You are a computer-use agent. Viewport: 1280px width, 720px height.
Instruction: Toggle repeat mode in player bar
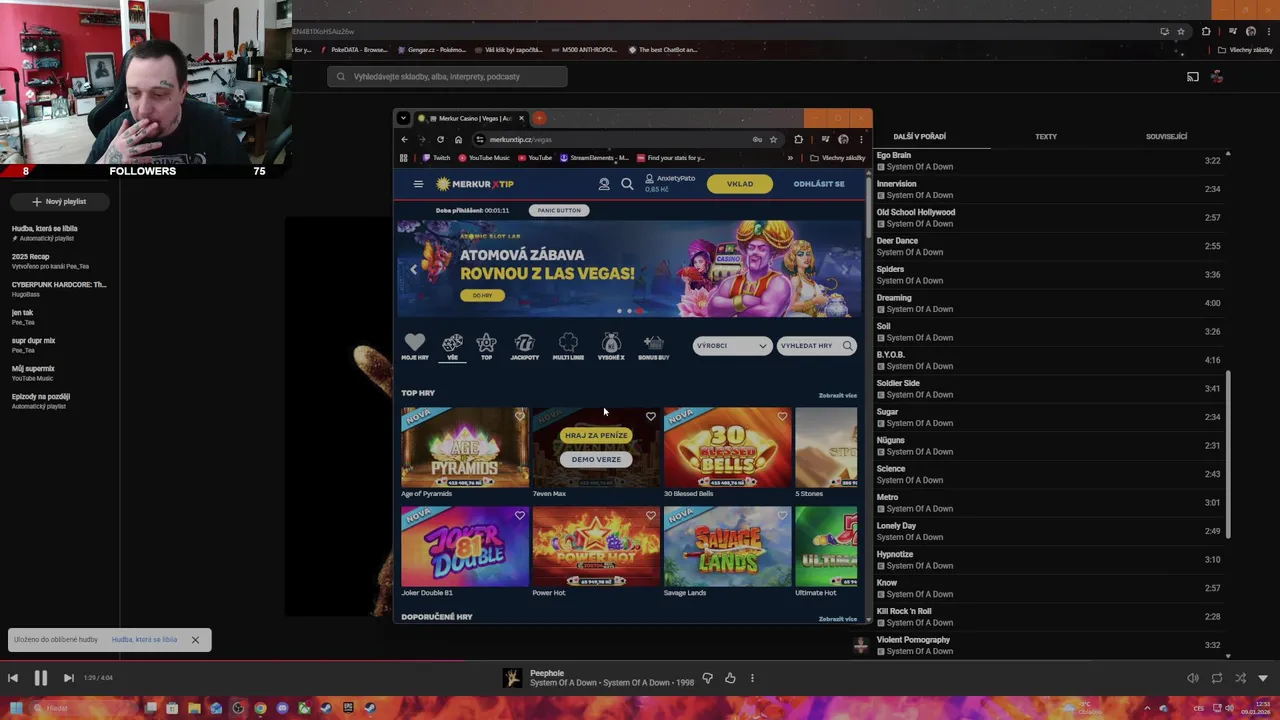click(1217, 678)
